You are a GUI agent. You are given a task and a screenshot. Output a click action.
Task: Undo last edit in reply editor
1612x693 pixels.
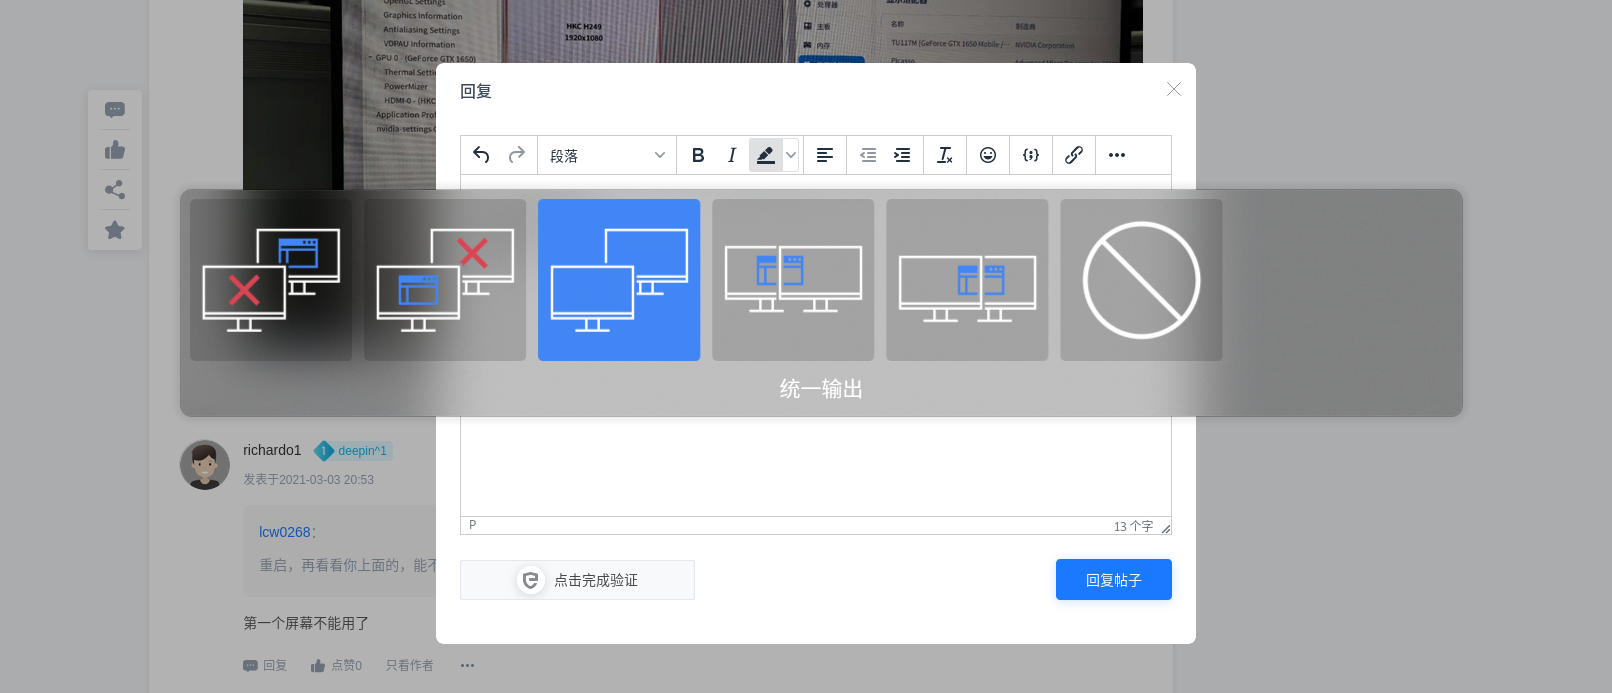click(481, 155)
